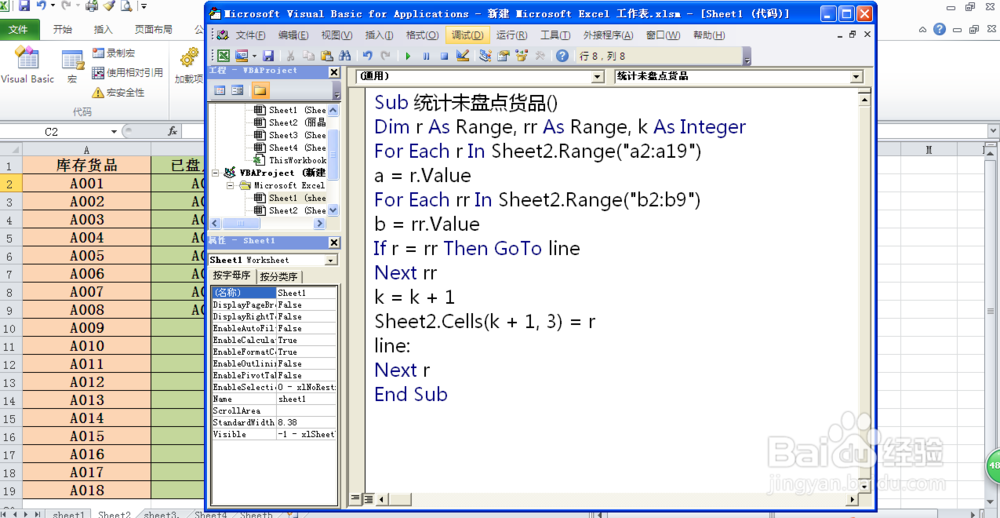Click the 宏 macros button in Excel

pyautogui.click(x=72, y=67)
